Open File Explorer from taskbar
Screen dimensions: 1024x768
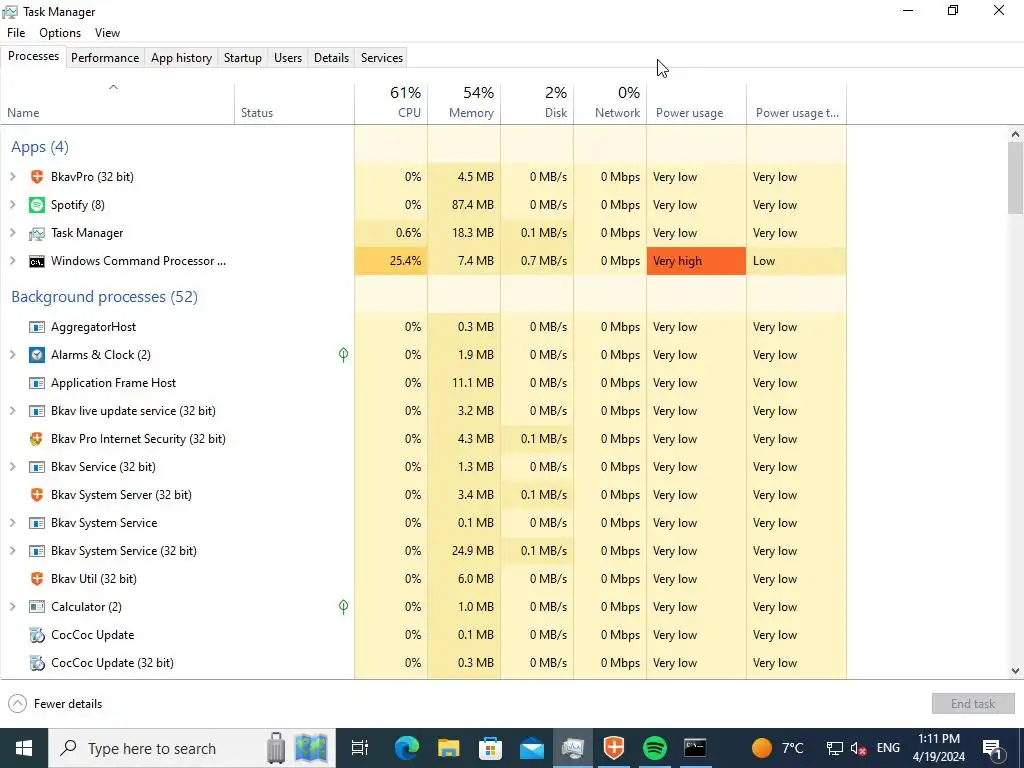tap(449, 748)
